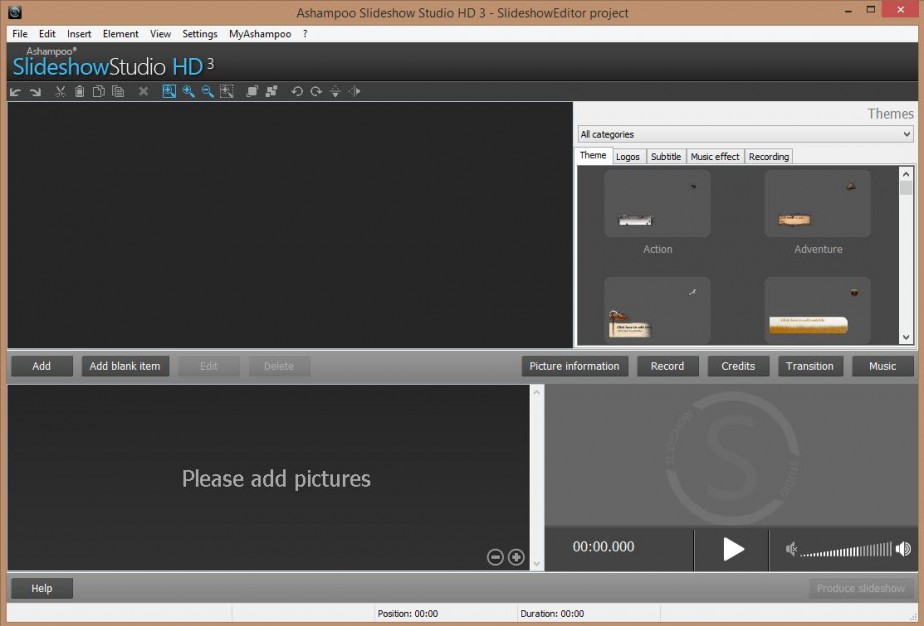
Task: Open the Settings menu
Action: tap(200, 34)
